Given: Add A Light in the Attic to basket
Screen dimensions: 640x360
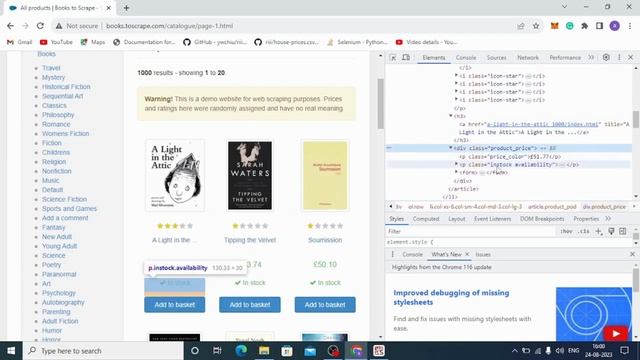Looking at the screenshot, I should coord(174,305).
